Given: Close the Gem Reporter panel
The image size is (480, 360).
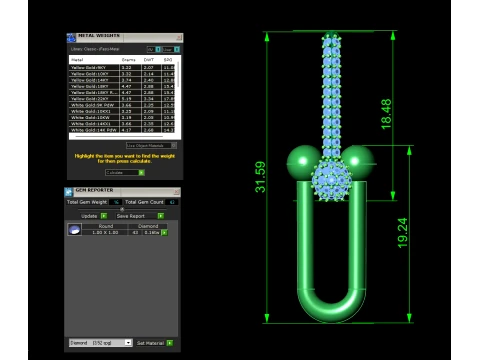Looking at the screenshot, I should (177, 192).
